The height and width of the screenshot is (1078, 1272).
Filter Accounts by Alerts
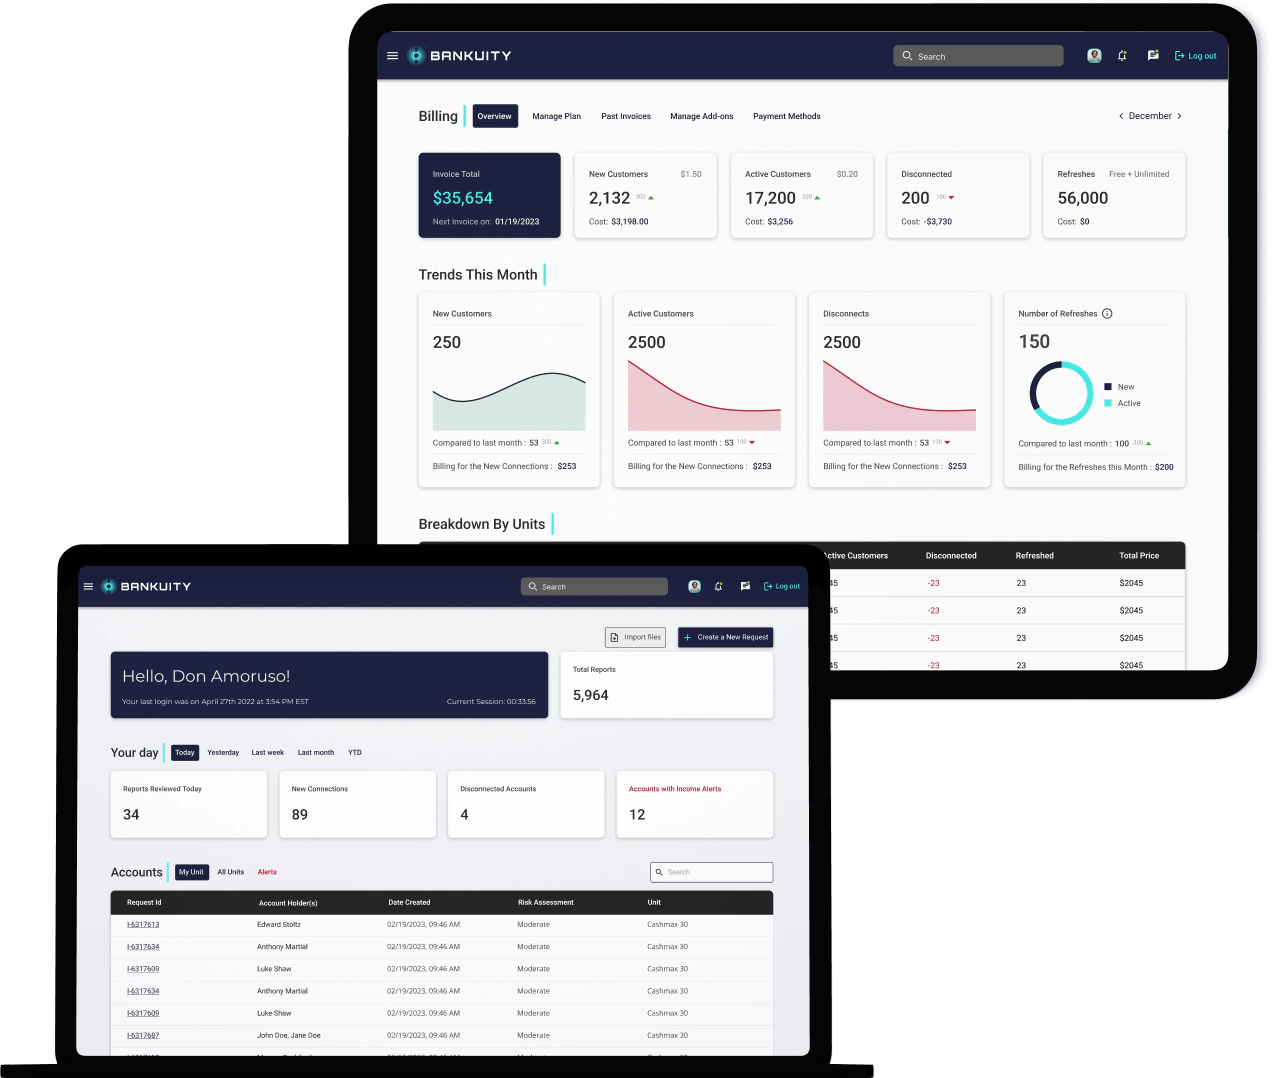(267, 872)
